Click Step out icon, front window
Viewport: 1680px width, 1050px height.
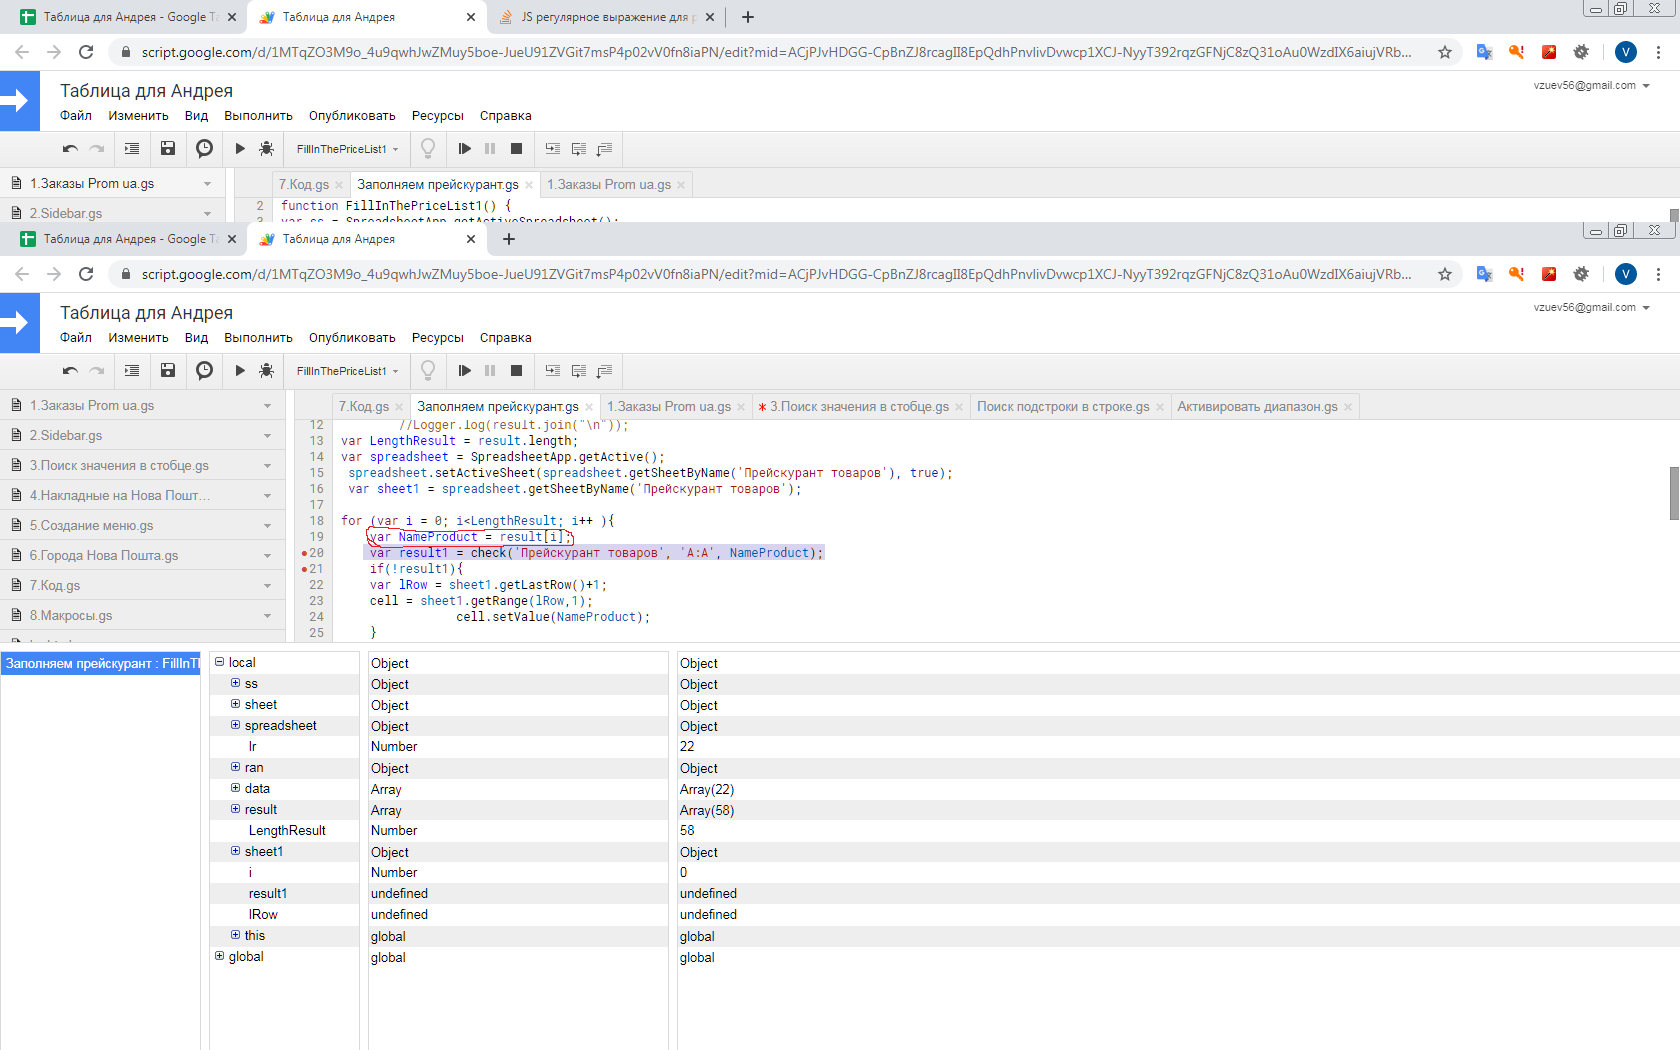pyautogui.click(x=605, y=371)
